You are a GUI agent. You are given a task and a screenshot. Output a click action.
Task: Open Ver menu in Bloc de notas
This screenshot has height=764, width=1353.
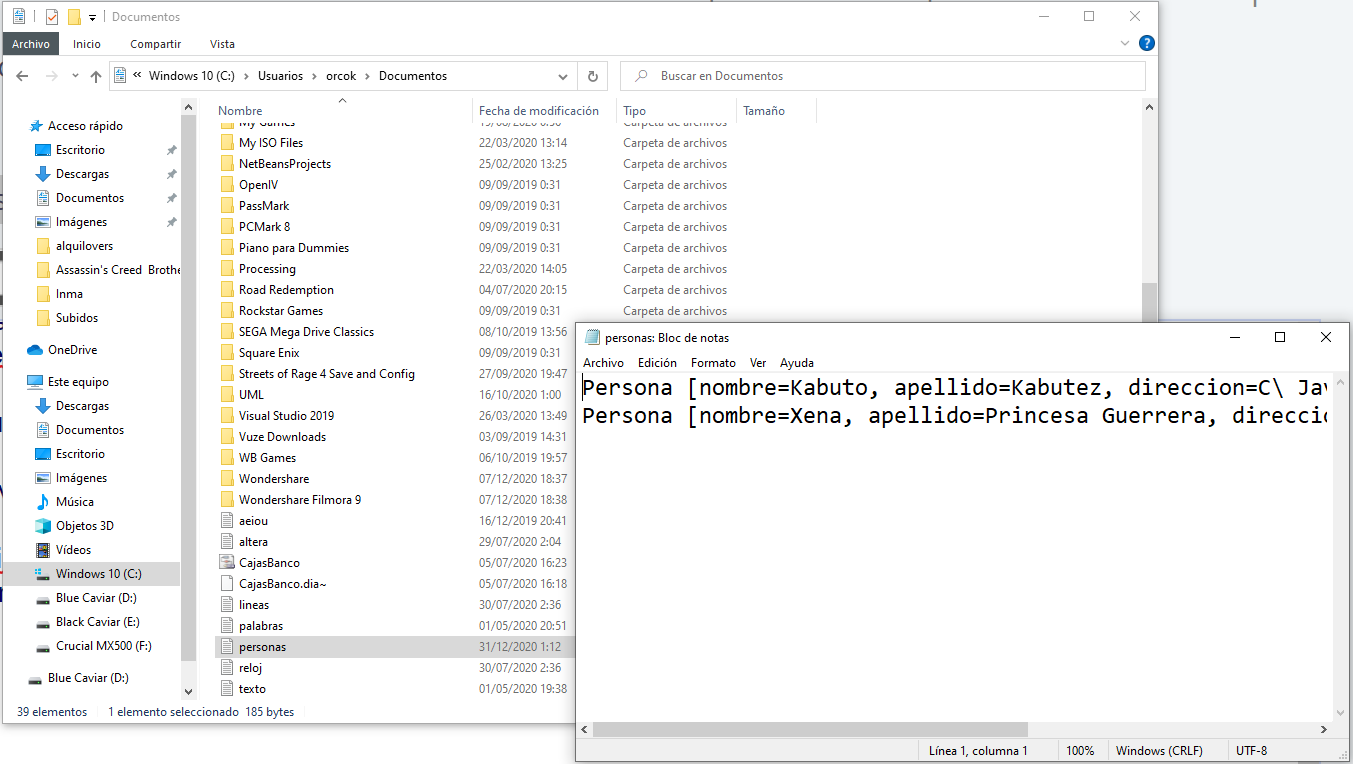click(758, 363)
